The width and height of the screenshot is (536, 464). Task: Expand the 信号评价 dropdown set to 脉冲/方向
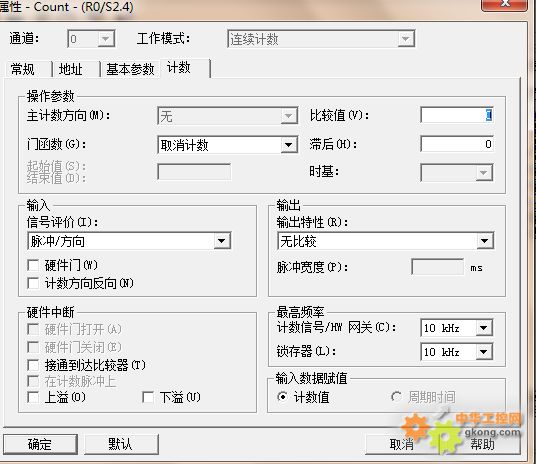click(x=129, y=241)
